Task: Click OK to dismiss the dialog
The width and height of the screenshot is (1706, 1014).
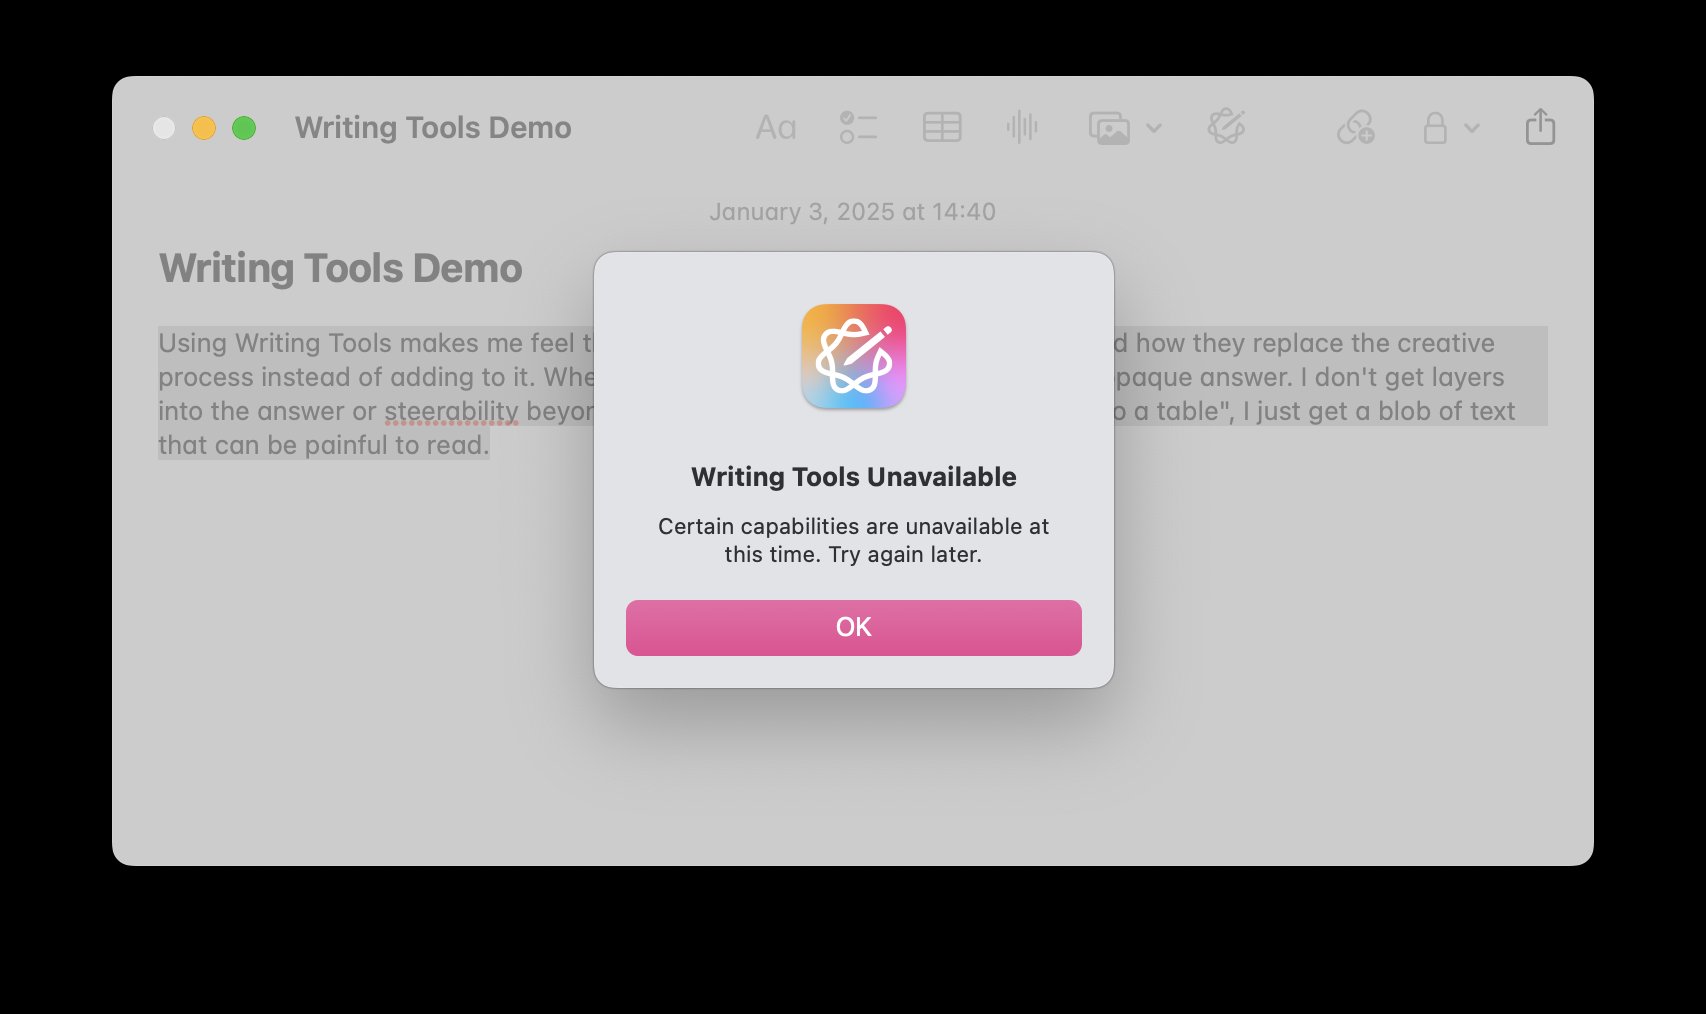Action: click(x=853, y=627)
